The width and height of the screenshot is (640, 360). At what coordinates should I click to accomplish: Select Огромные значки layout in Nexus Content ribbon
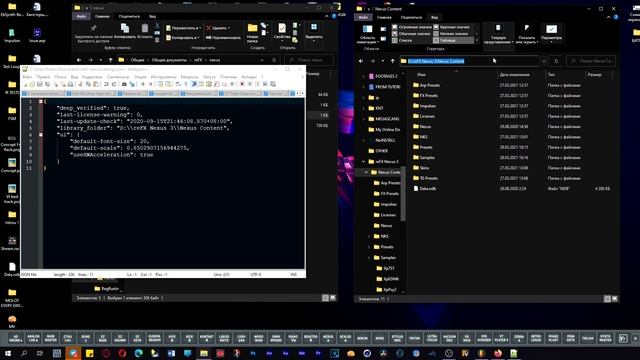(x=411, y=27)
